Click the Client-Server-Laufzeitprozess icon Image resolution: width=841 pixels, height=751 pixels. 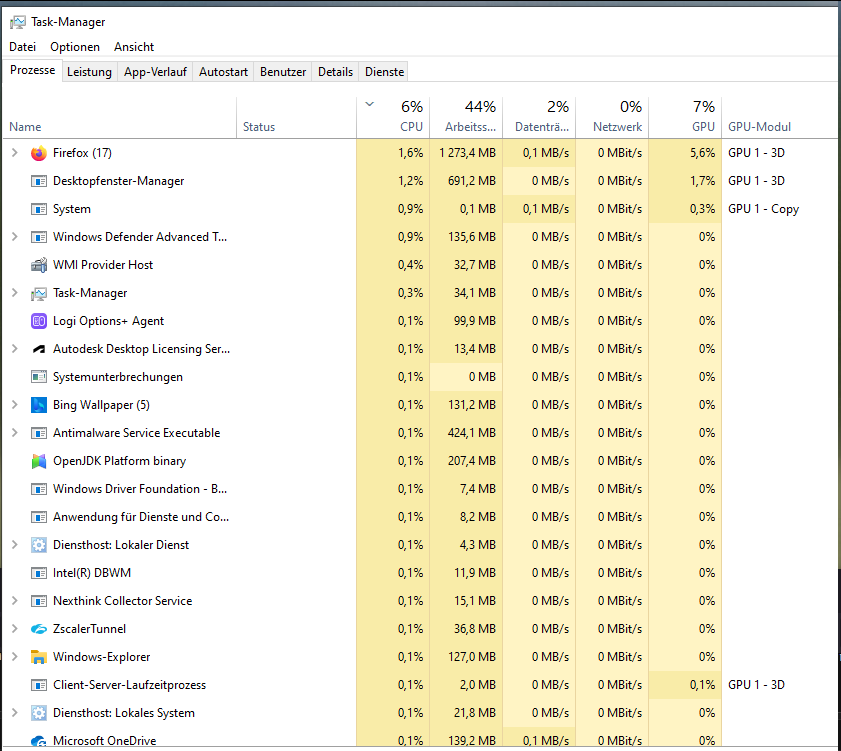(x=39, y=685)
